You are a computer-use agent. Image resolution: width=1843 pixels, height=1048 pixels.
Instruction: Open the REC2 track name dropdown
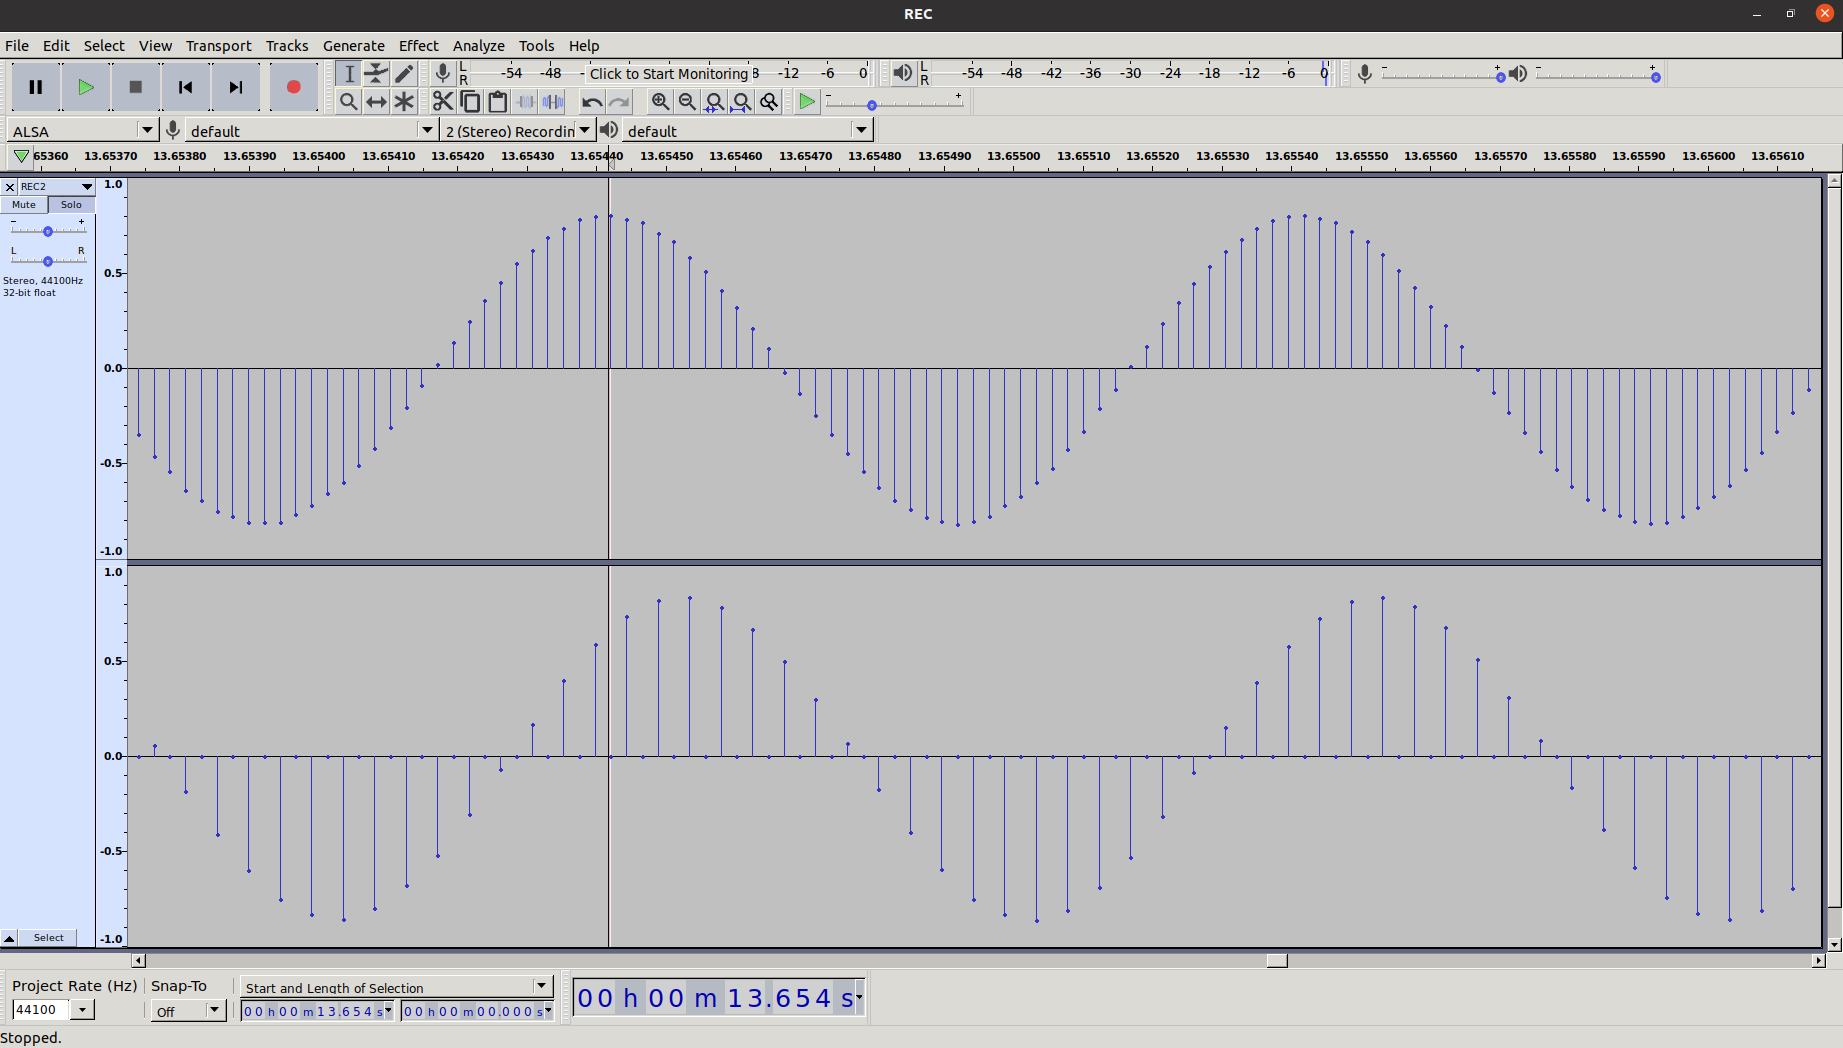point(57,187)
